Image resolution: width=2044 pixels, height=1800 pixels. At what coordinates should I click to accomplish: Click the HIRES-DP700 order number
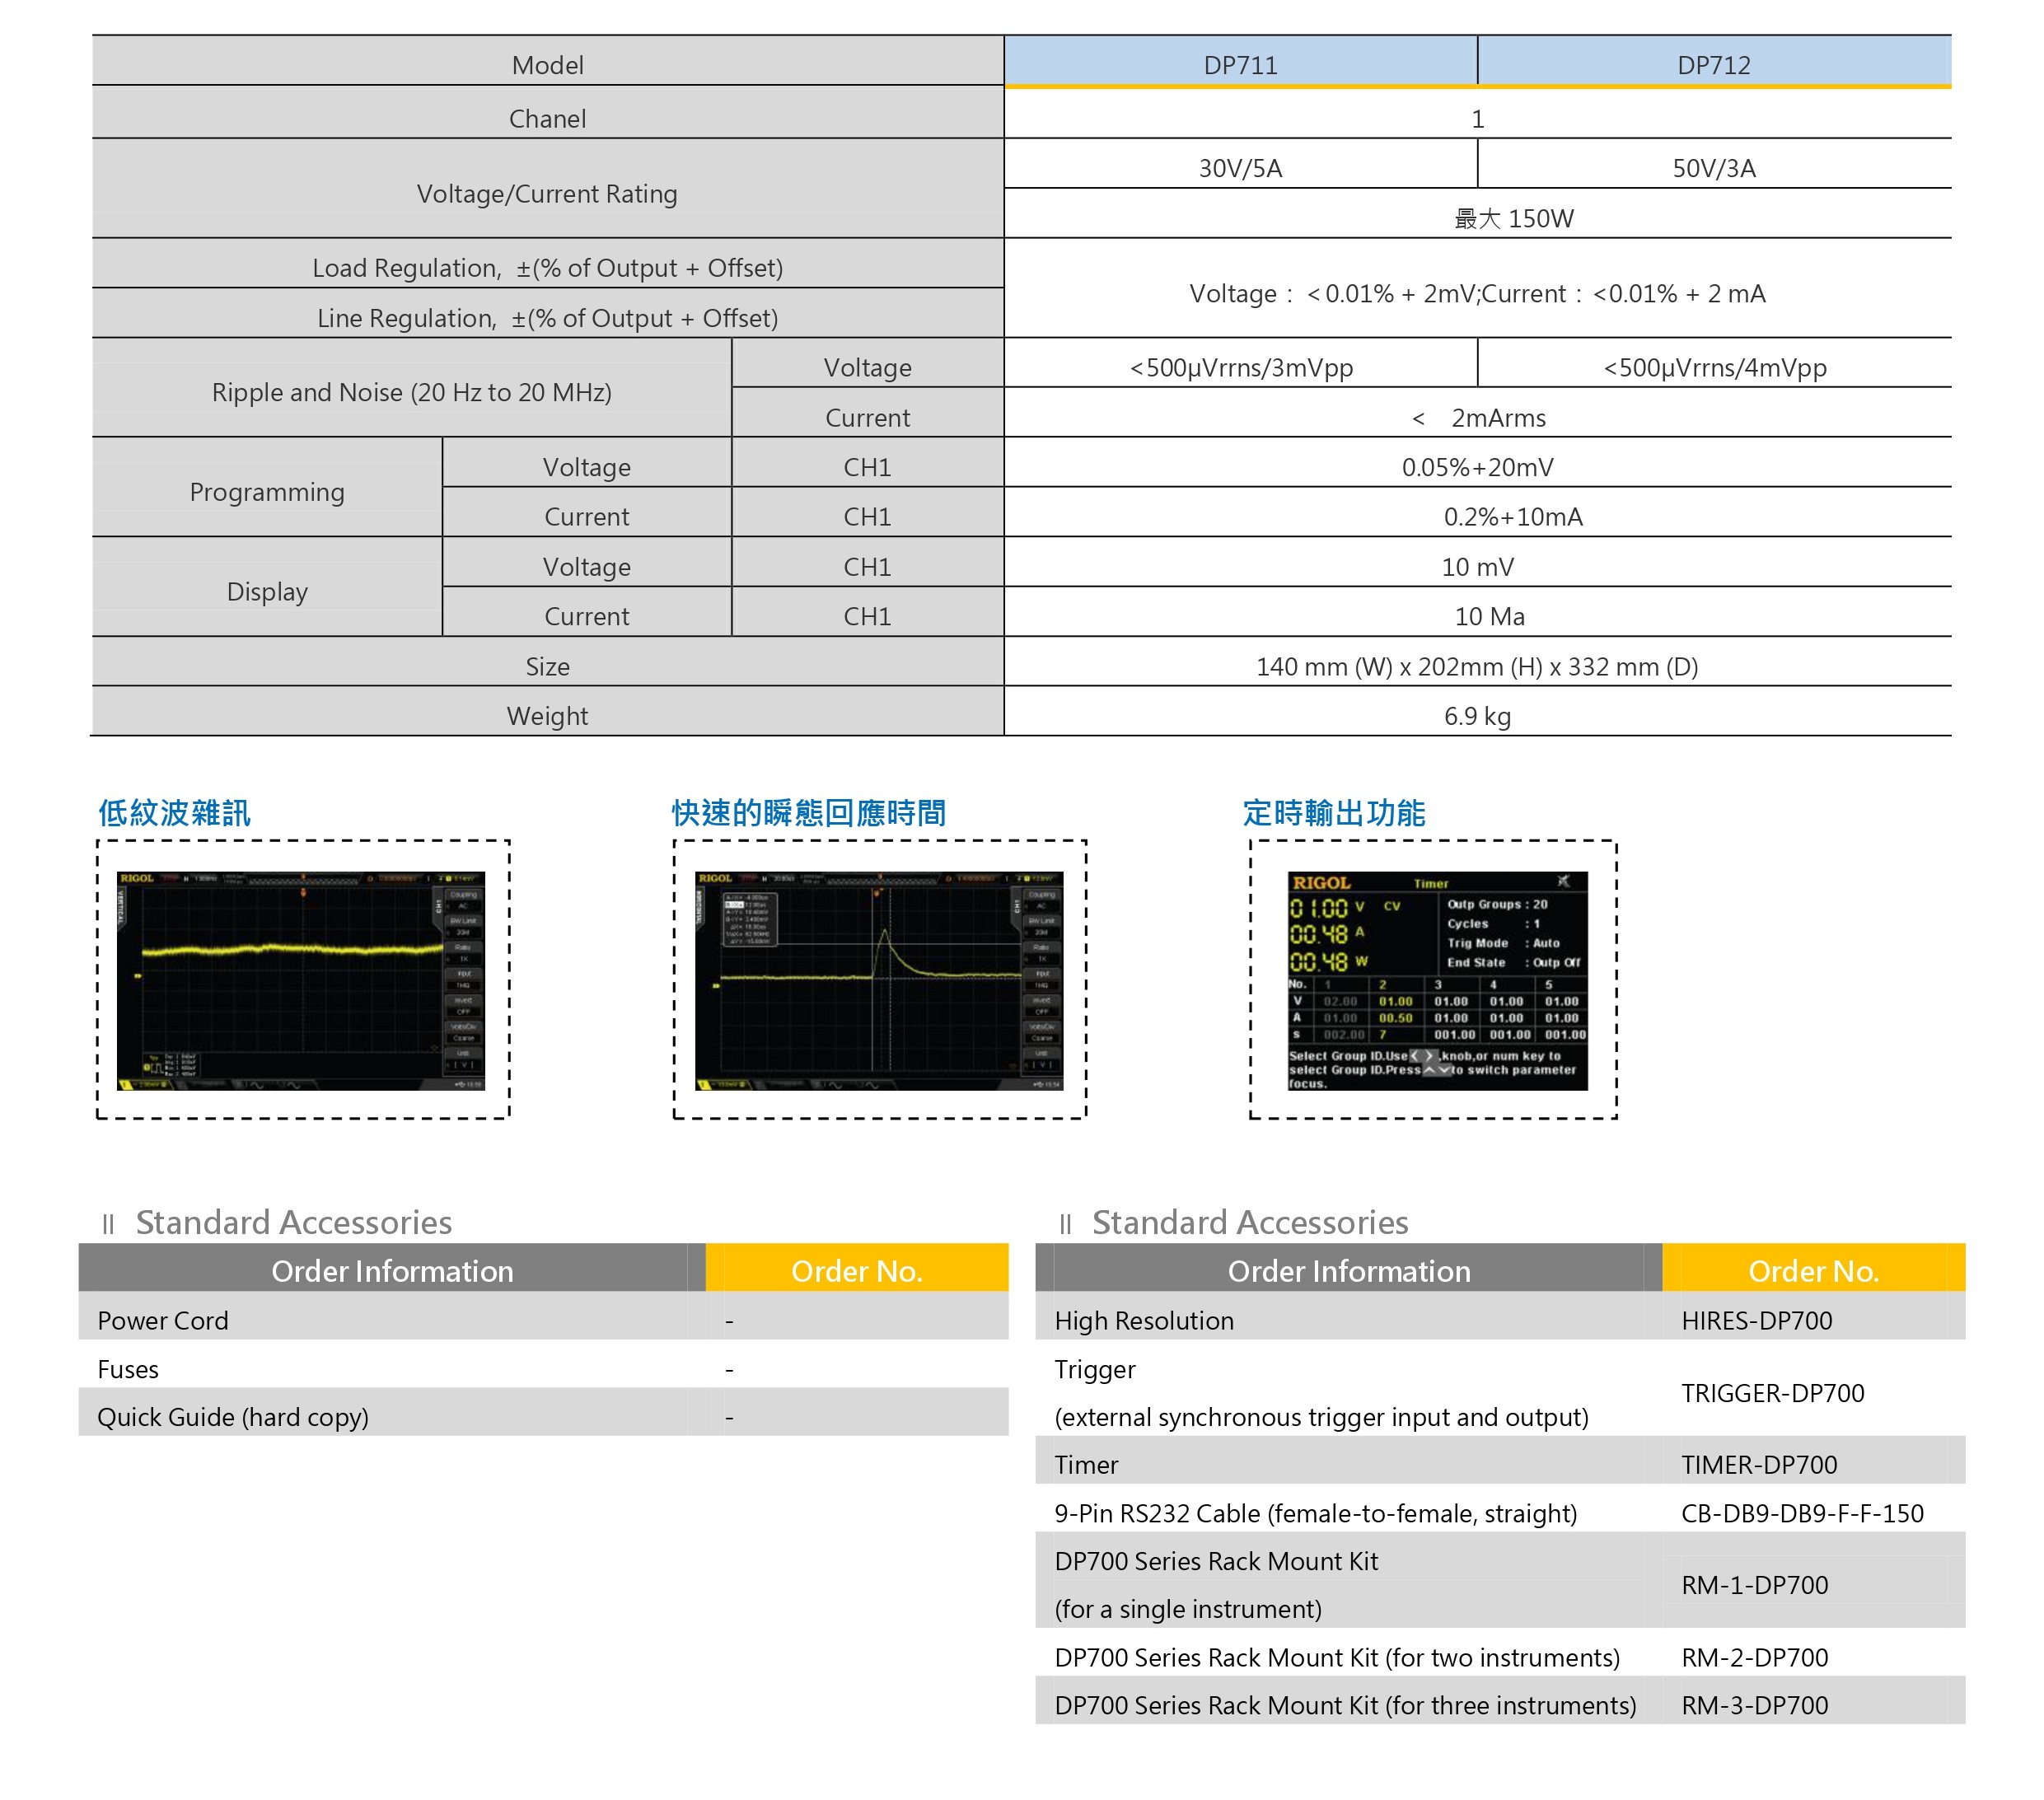1757,1320
